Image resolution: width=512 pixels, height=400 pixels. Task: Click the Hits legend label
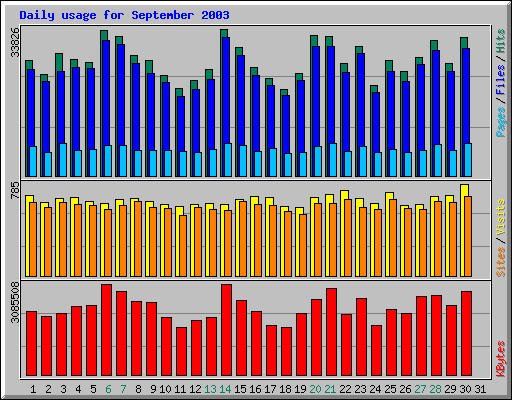pos(500,41)
